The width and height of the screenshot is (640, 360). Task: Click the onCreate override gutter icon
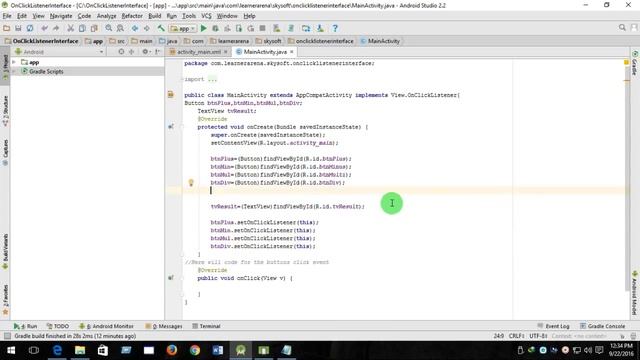pos(171,127)
